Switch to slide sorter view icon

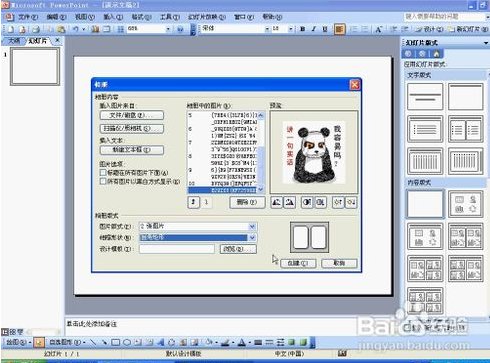[12, 332]
